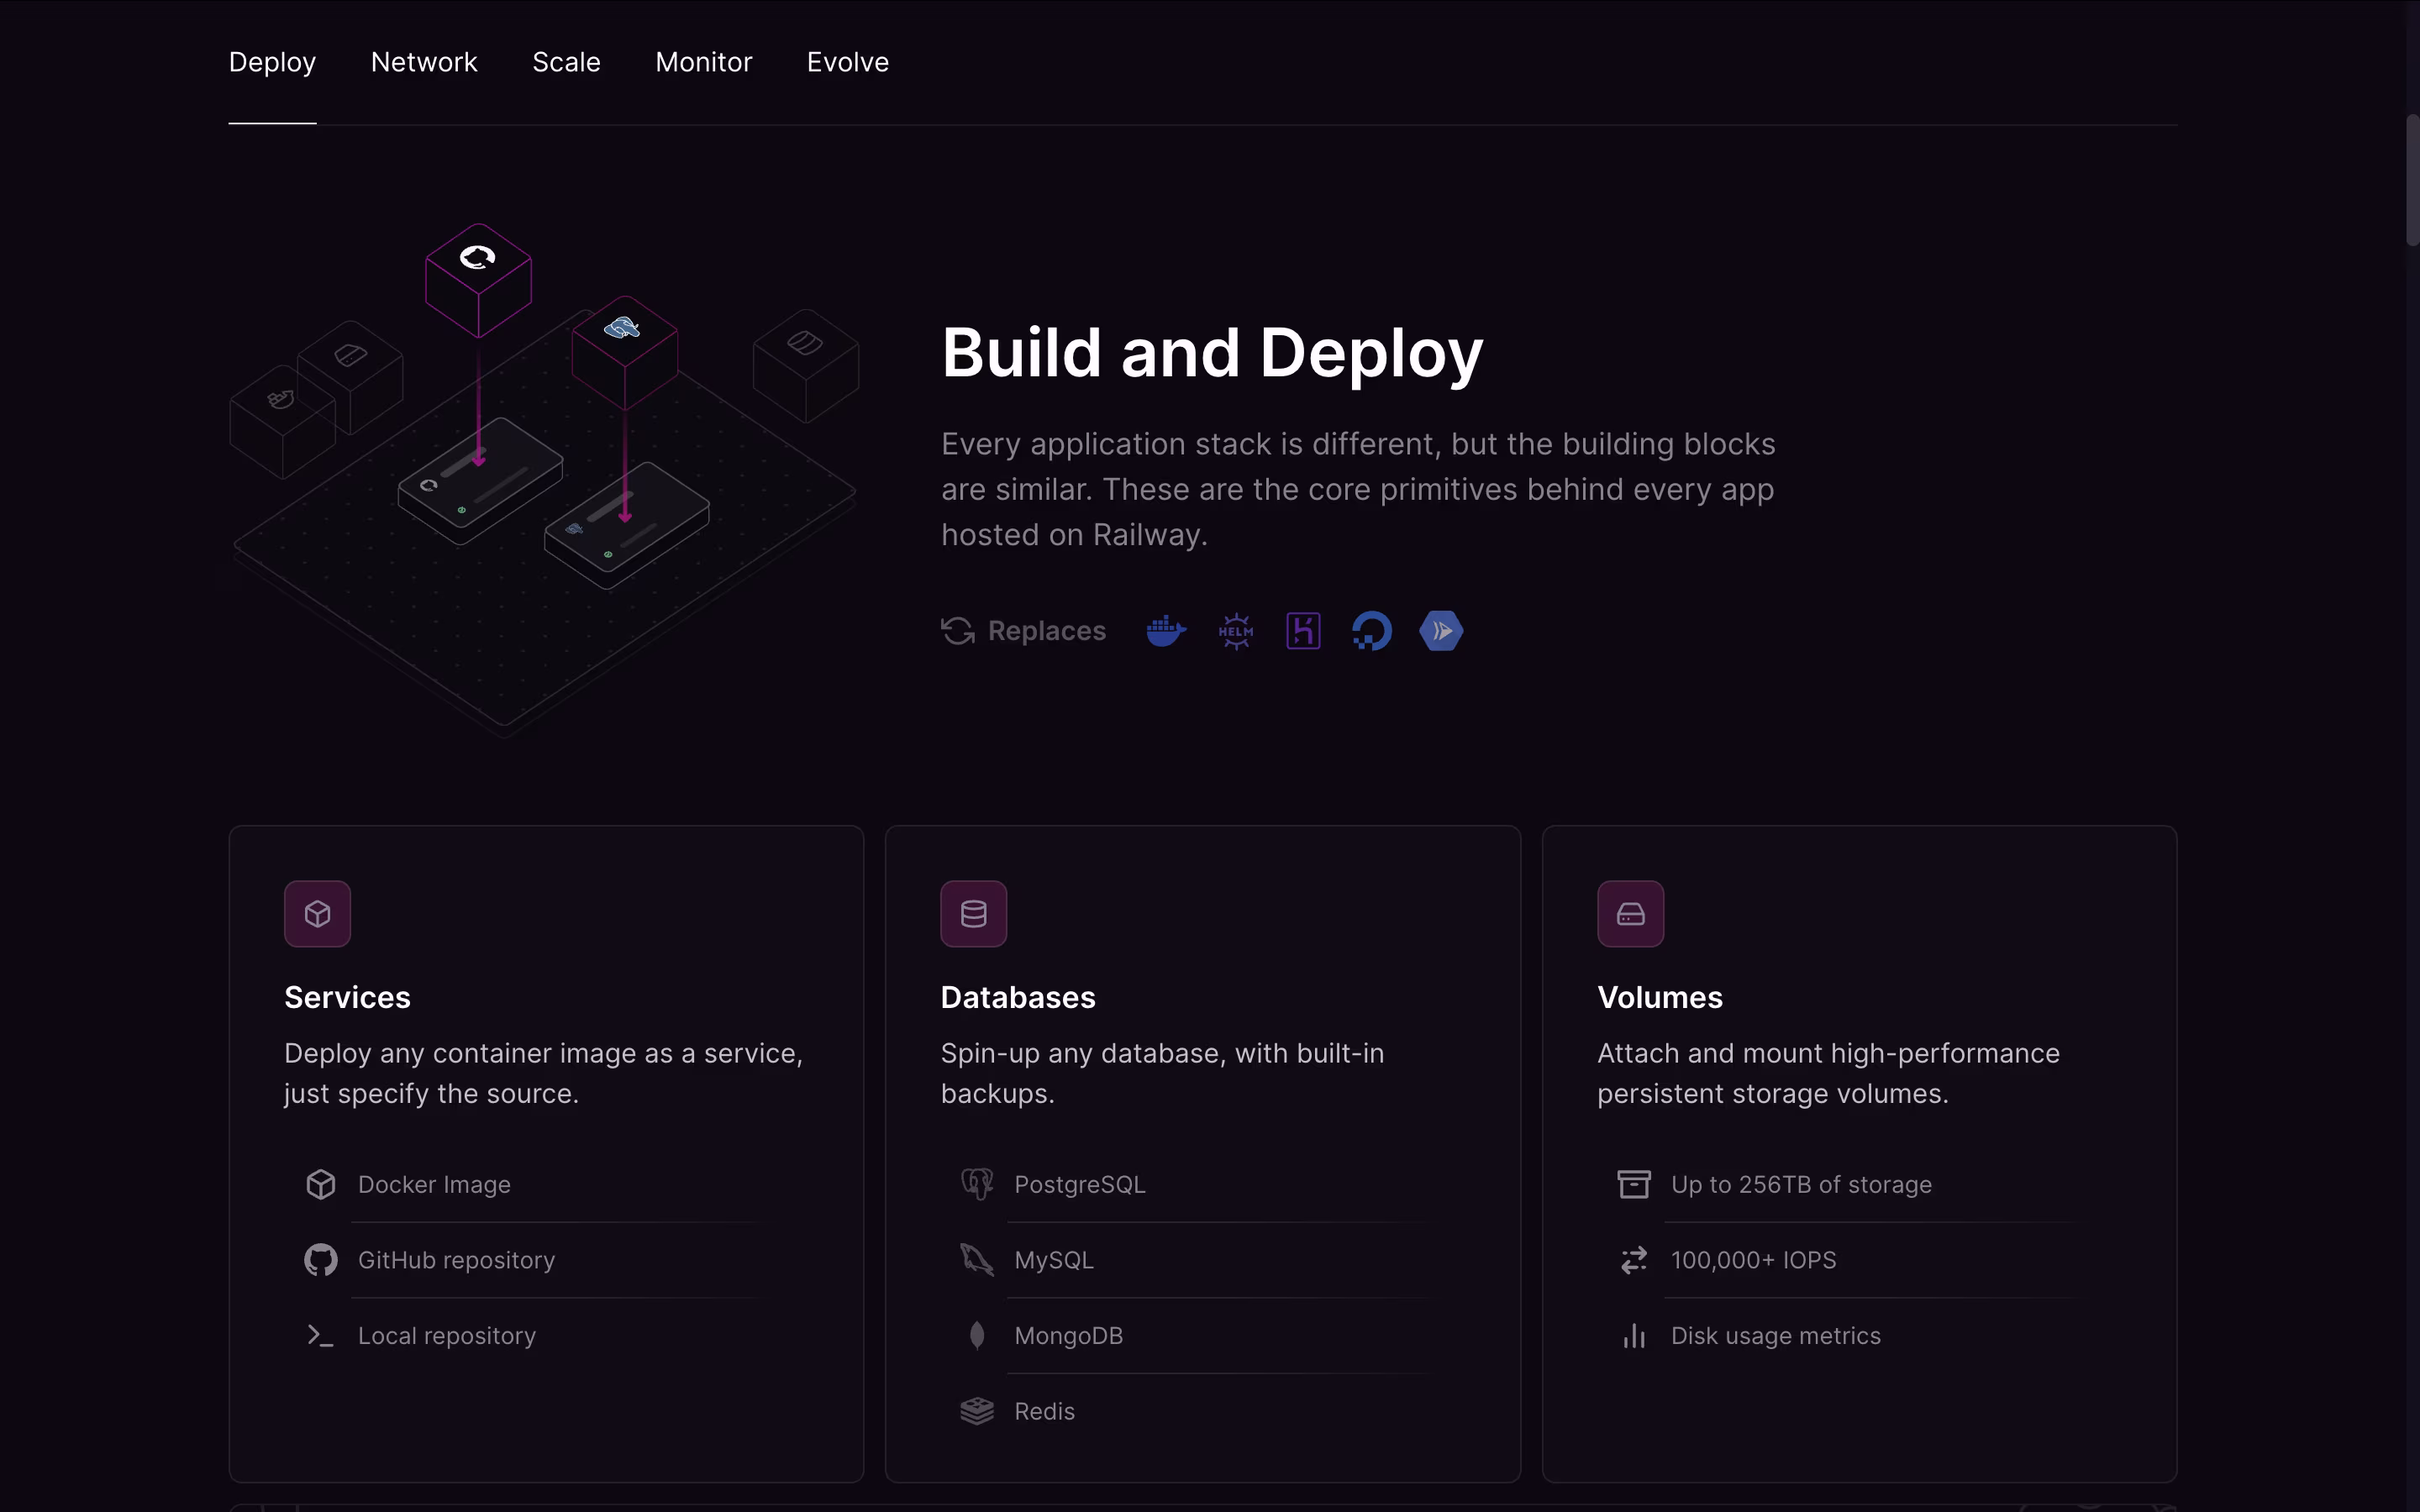
Task: Click the Volumes hard drive icon badge
Action: pyautogui.click(x=1630, y=913)
